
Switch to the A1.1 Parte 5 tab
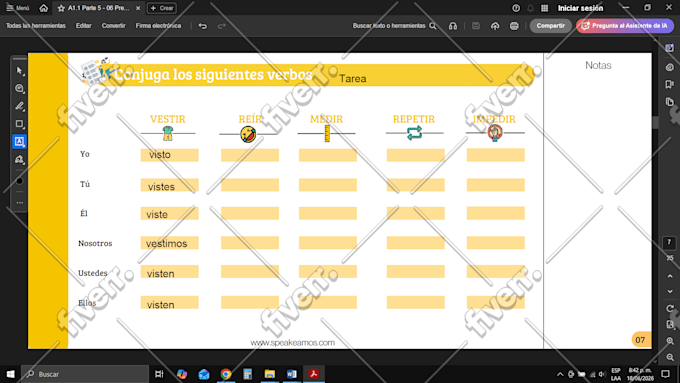point(98,8)
